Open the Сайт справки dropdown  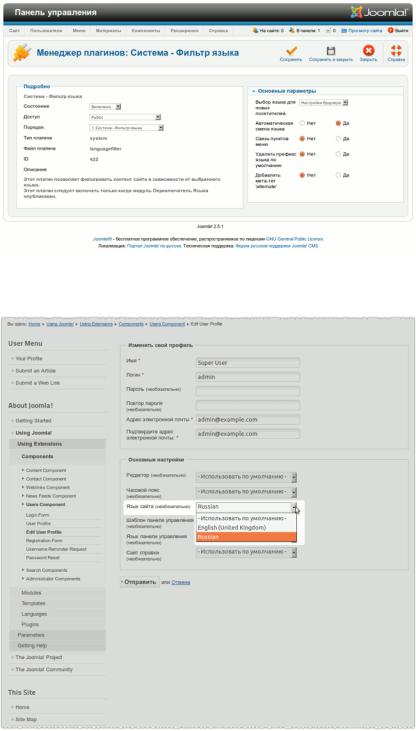(246, 552)
